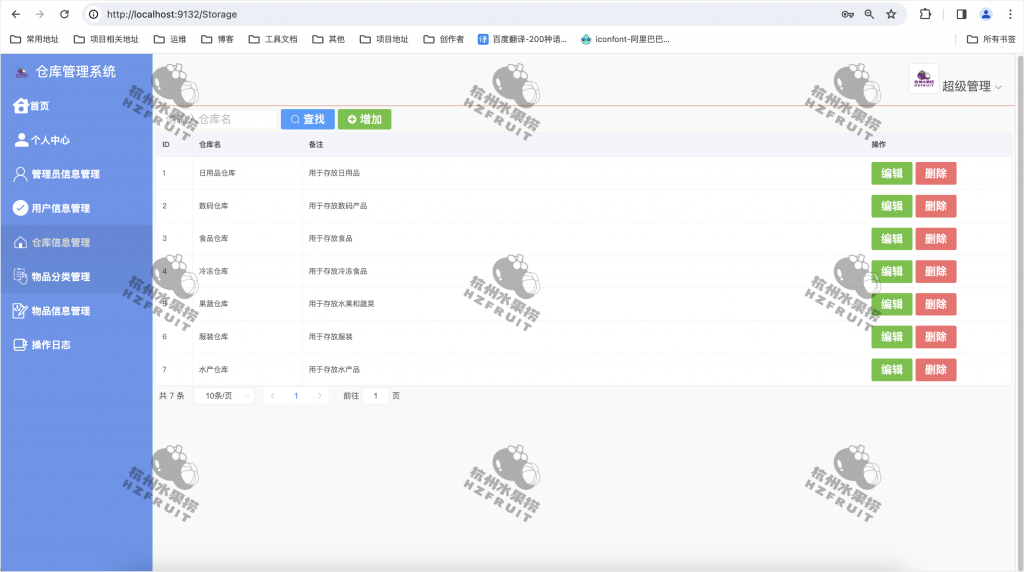Delete the 冷冻仓库 row
Viewport: 1024px width, 572px height.
click(936, 271)
